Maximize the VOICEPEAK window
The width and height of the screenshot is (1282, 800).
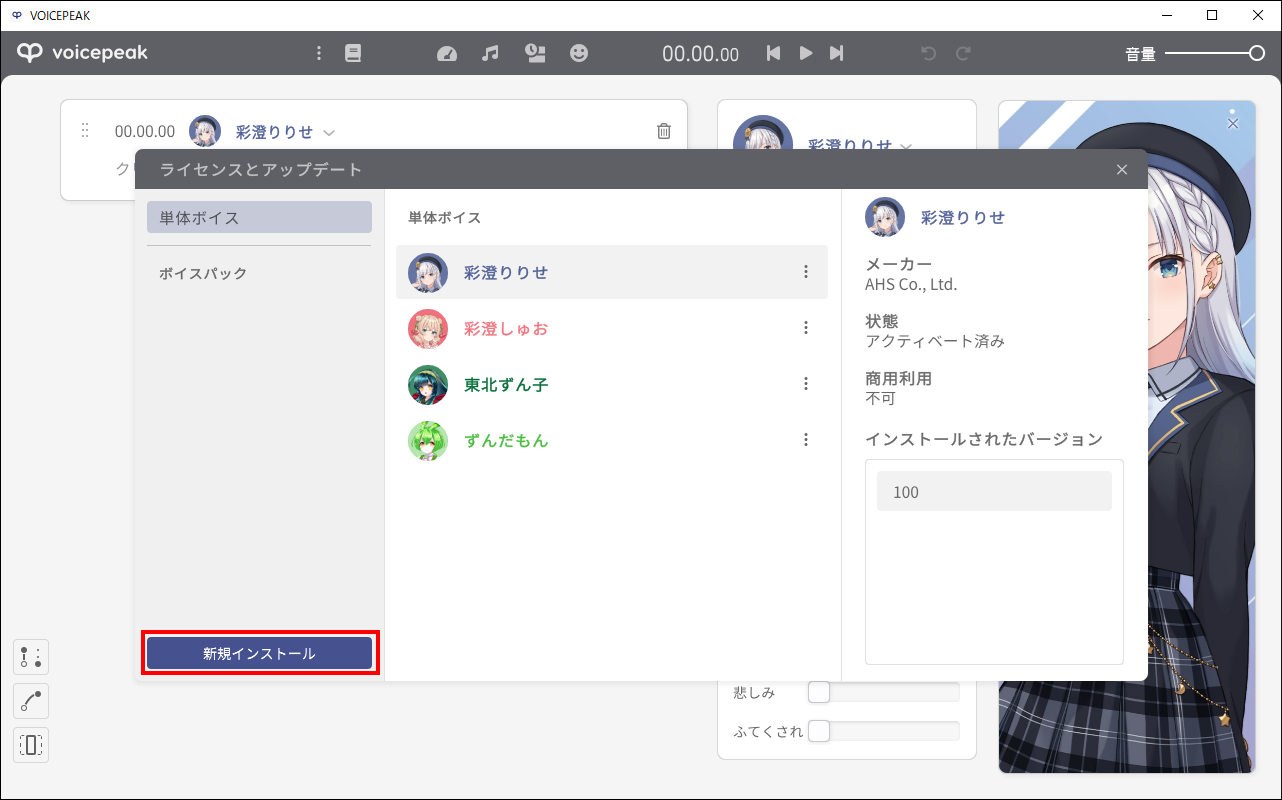1212,15
